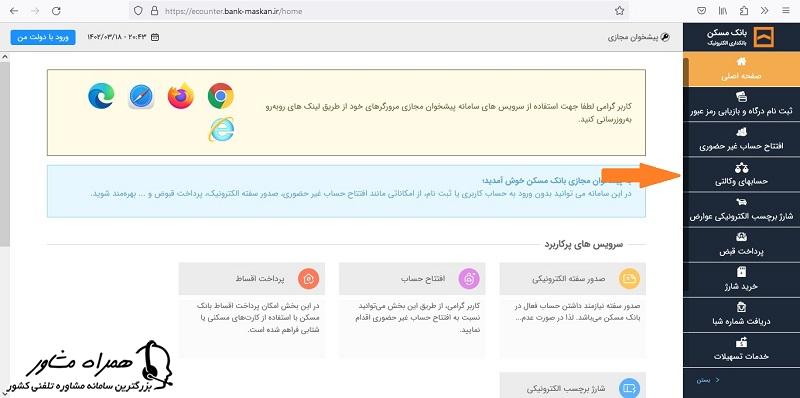Click blue شارژ برچسب card icon

click(628, 388)
